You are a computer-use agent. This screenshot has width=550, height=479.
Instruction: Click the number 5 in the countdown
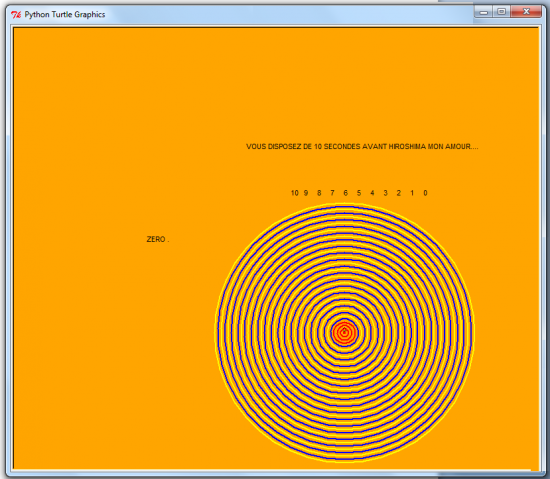359,193
